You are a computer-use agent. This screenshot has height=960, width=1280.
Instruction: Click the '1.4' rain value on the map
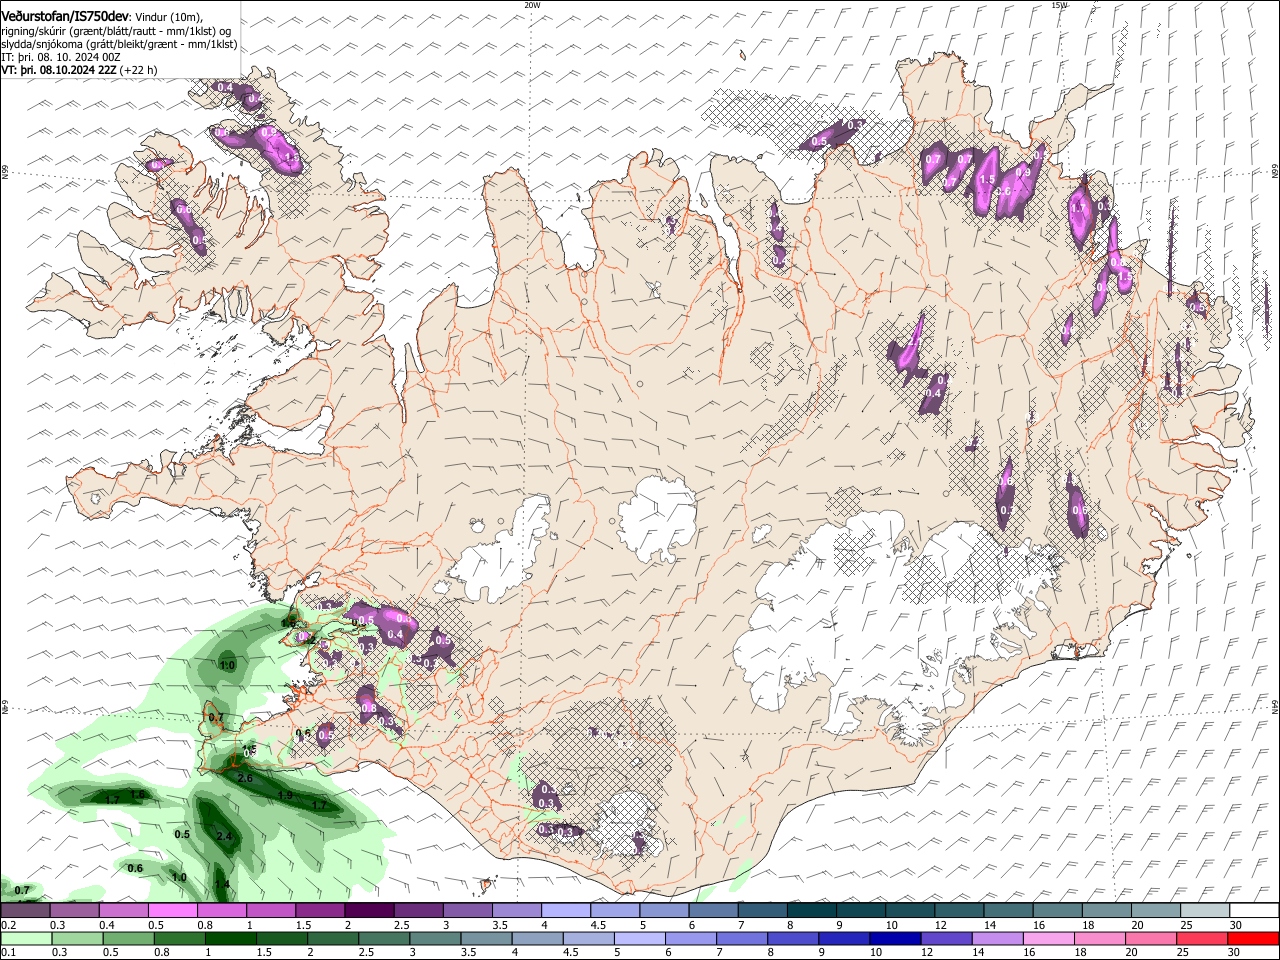(222, 884)
